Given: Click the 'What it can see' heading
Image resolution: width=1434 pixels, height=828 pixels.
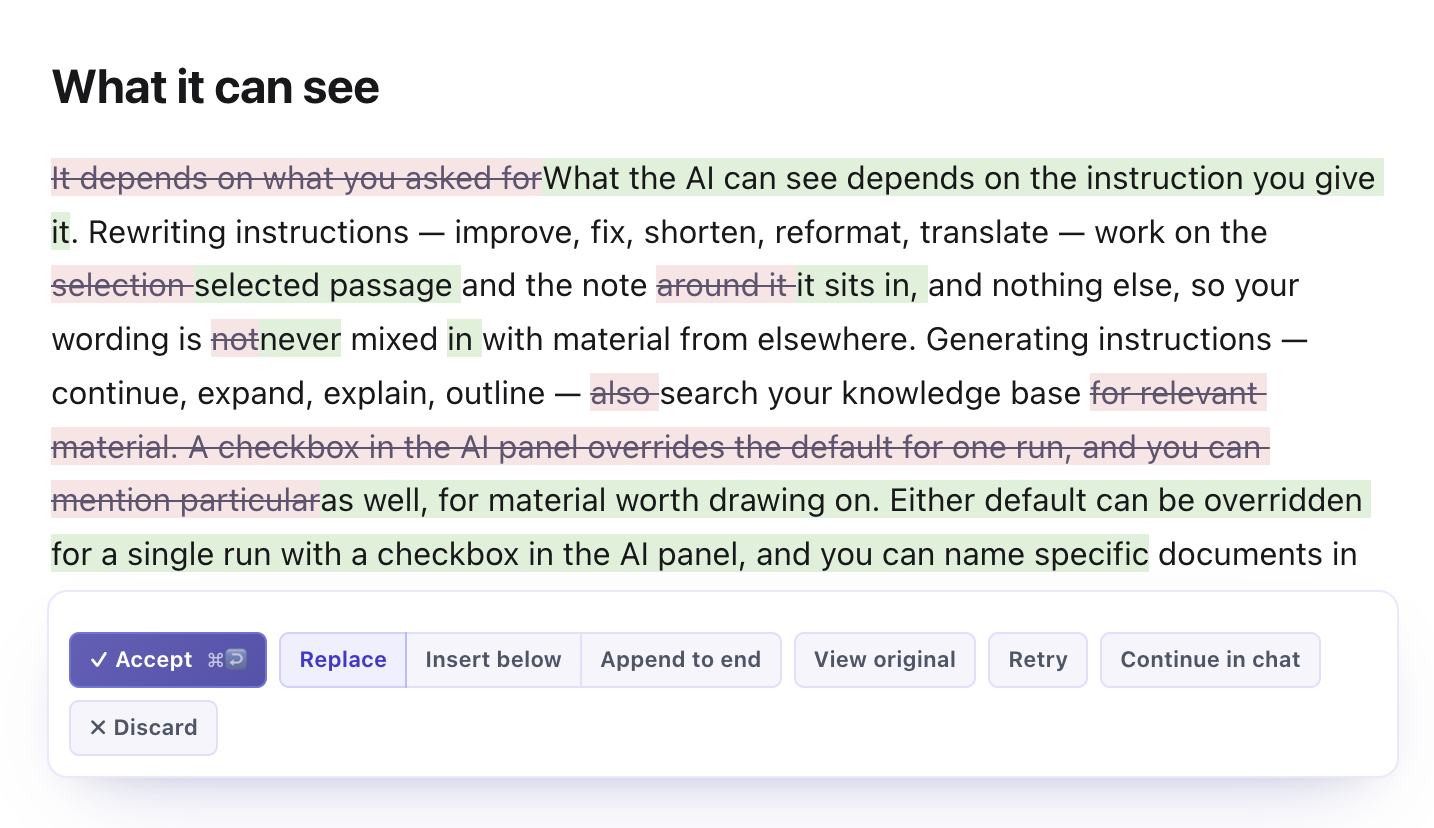Looking at the screenshot, I should coord(215,87).
